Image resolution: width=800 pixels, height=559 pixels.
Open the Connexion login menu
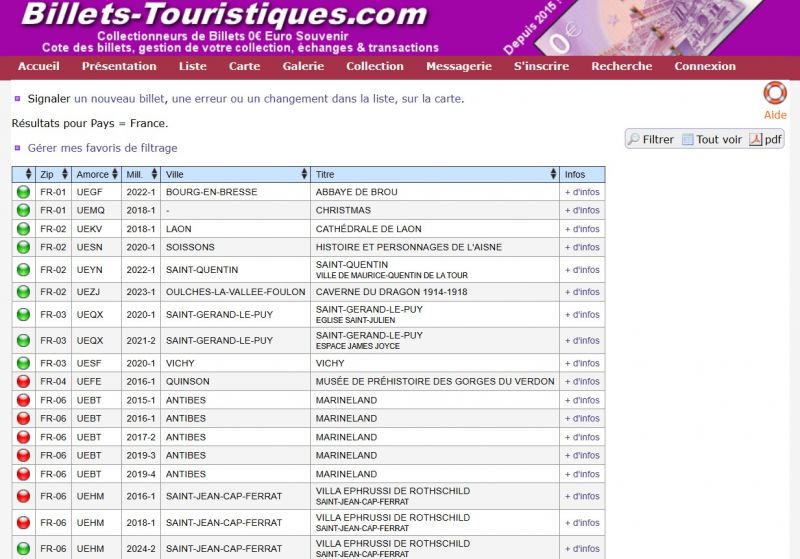705,67
